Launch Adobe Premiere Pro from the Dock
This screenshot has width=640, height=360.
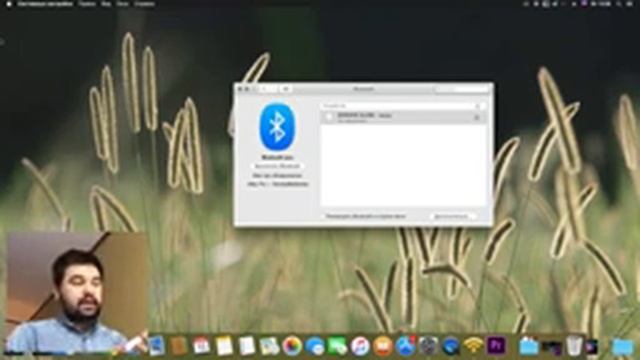point(496,346)
